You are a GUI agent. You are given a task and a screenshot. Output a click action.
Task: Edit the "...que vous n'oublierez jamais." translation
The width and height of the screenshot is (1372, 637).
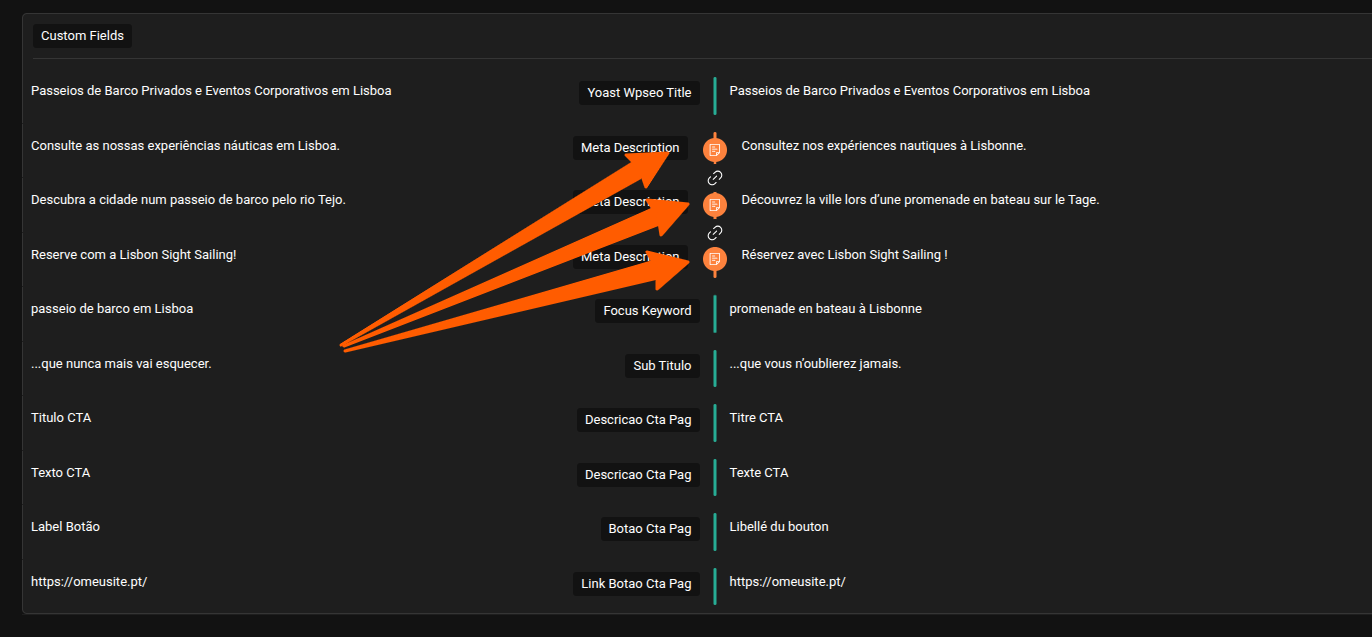pyautogui.click(x=815, y=364)
